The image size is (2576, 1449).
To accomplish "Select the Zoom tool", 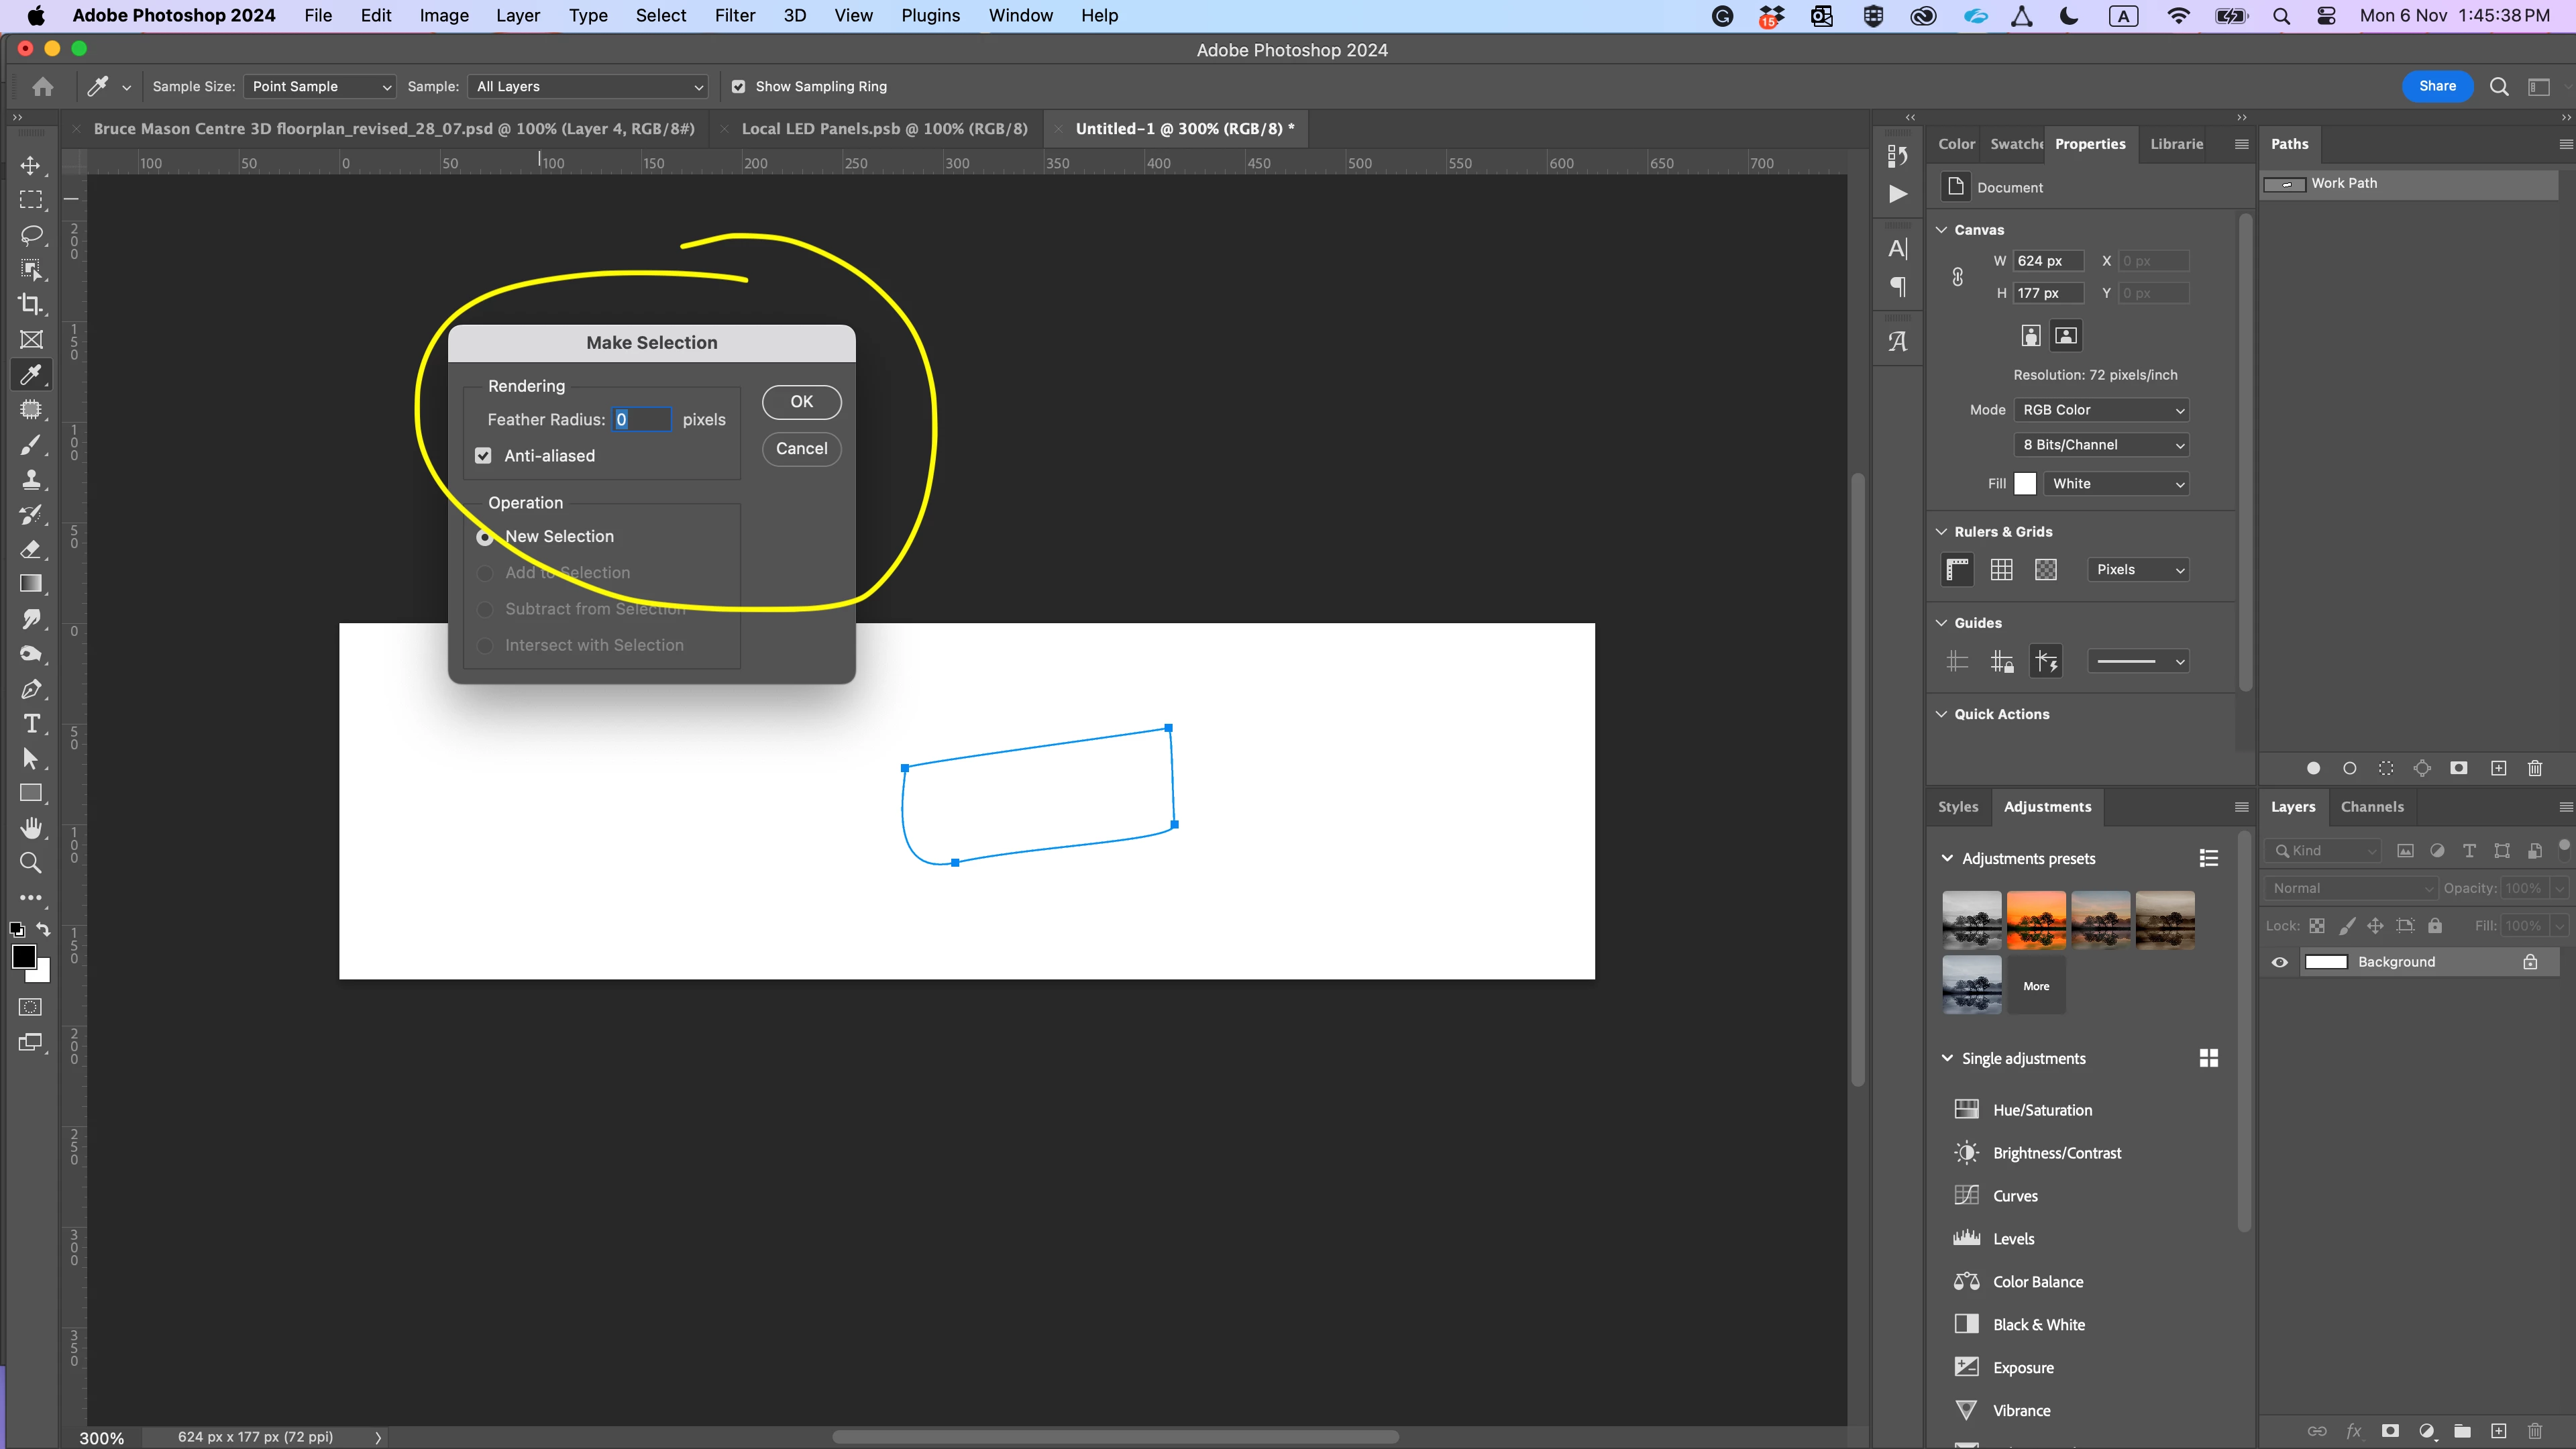I will point(31,862).
